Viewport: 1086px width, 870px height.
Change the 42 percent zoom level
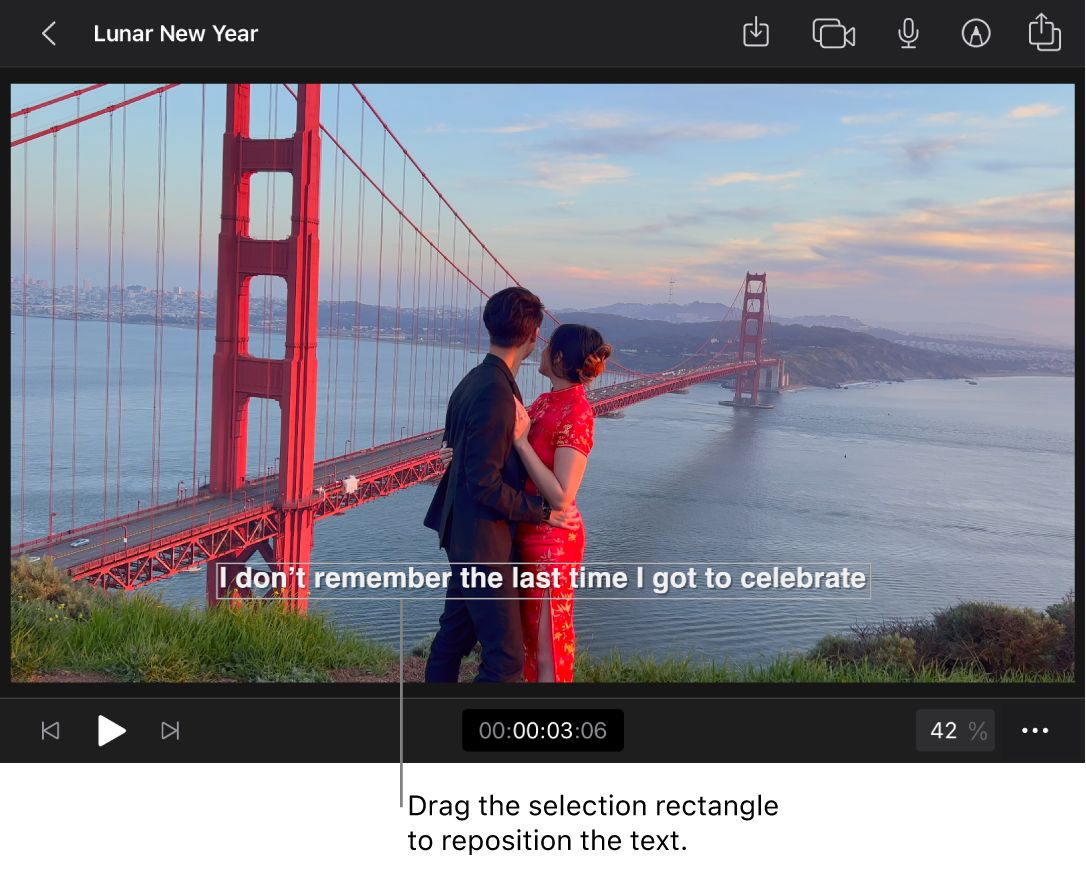click(954, 730)
